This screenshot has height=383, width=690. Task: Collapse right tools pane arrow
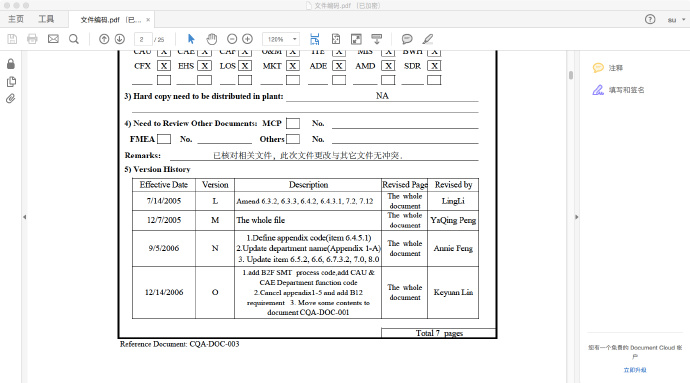click(x=576, y=217)
